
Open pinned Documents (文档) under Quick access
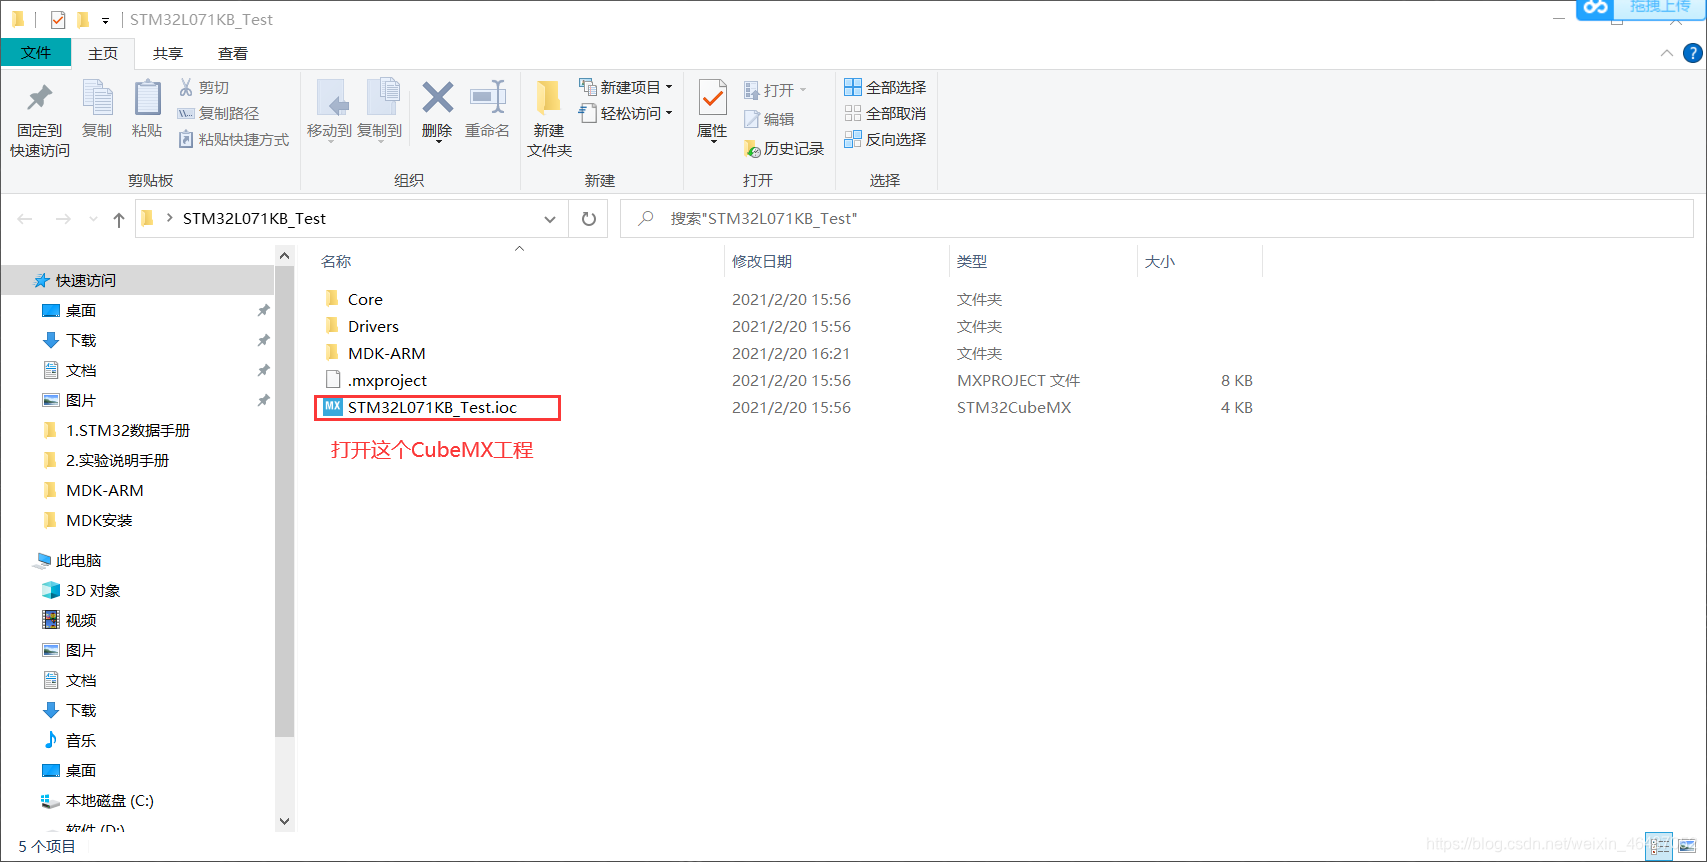click(69, 370)
